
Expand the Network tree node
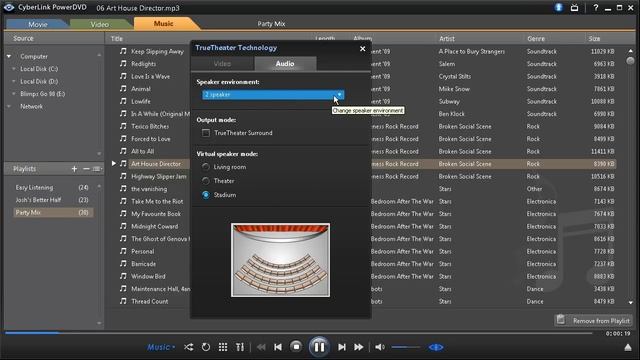(9, 107)
